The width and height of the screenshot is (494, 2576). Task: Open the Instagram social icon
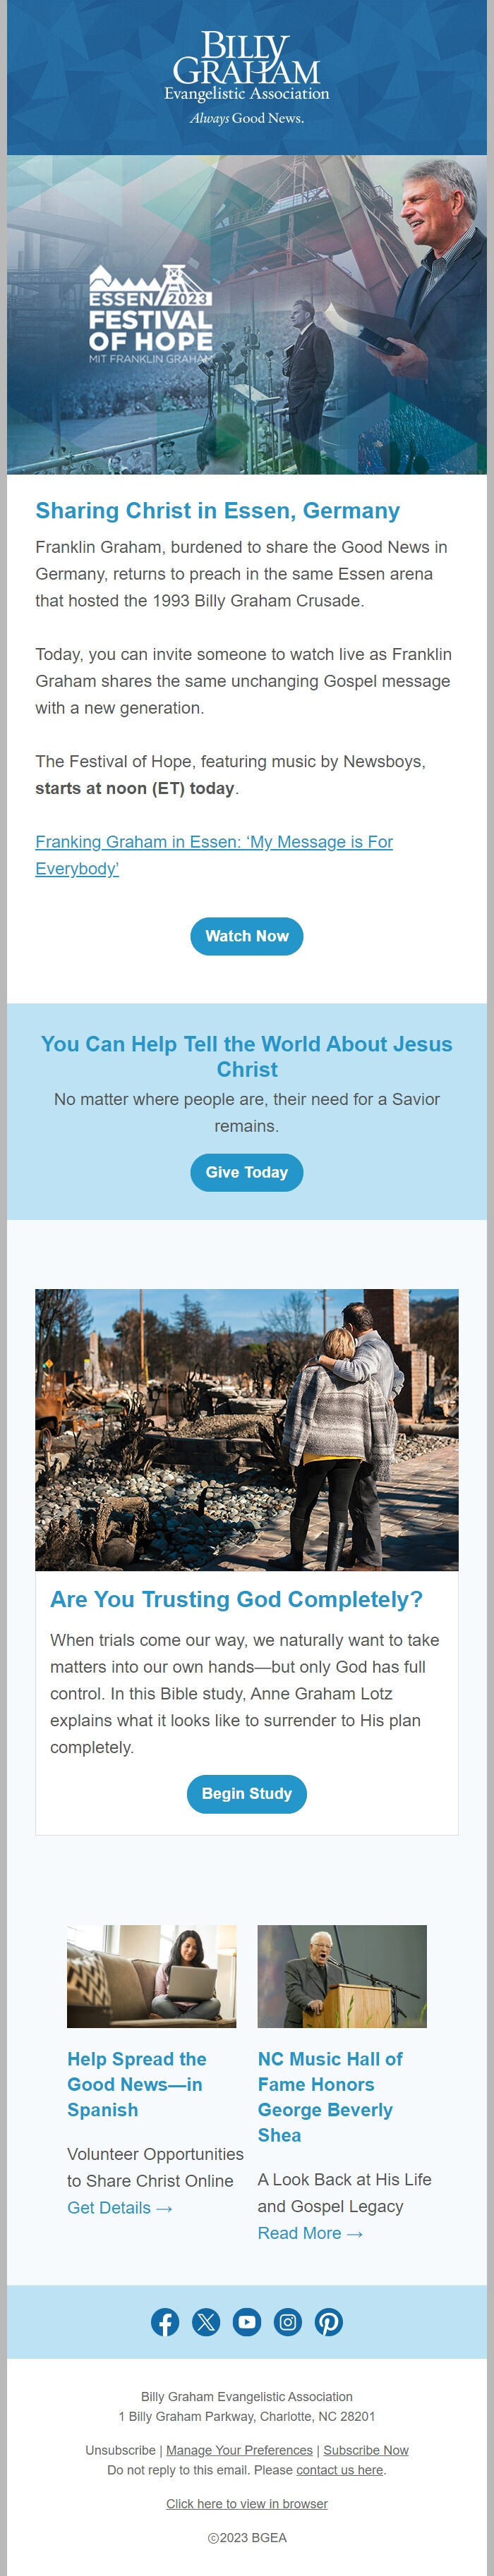pos(288,2322)
